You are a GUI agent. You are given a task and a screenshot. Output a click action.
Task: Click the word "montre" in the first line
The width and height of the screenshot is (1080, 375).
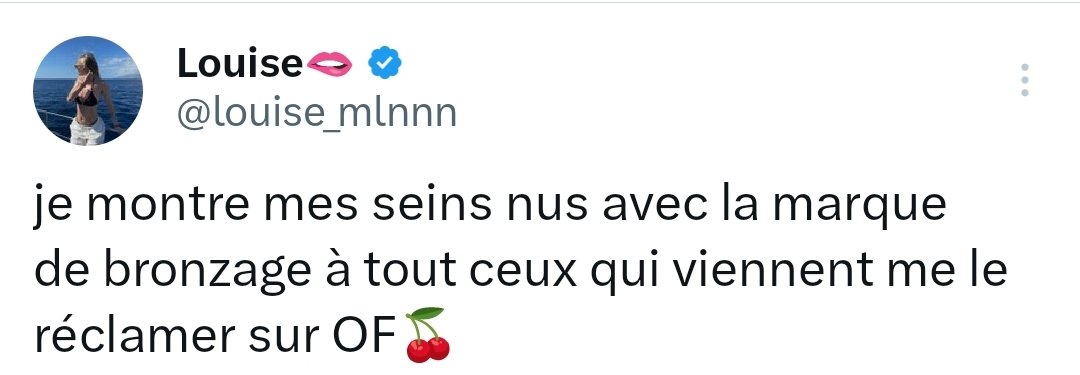click(164, 207)
